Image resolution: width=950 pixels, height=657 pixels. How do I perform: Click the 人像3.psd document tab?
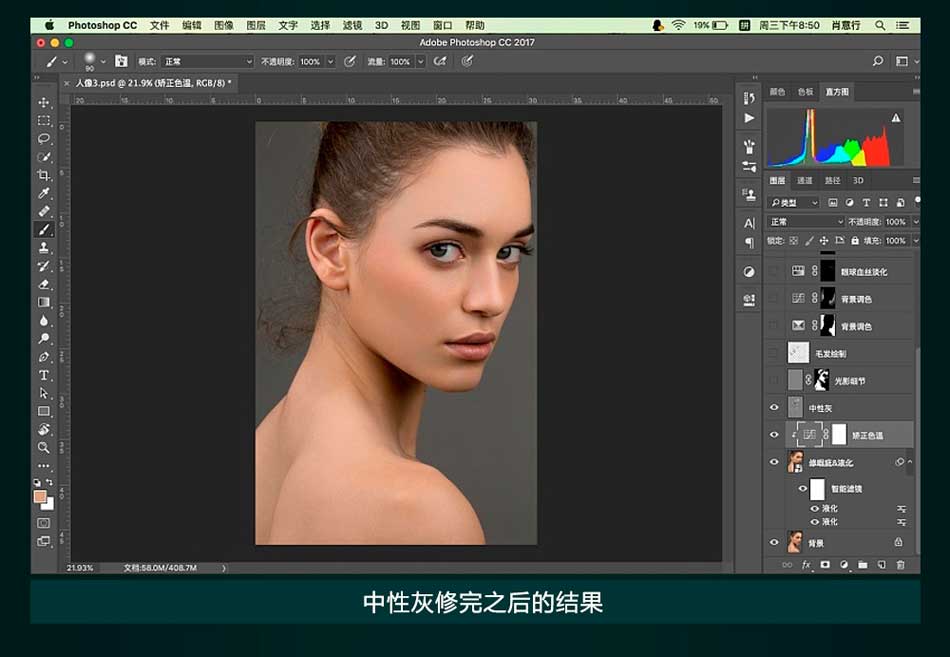(150, 84)
